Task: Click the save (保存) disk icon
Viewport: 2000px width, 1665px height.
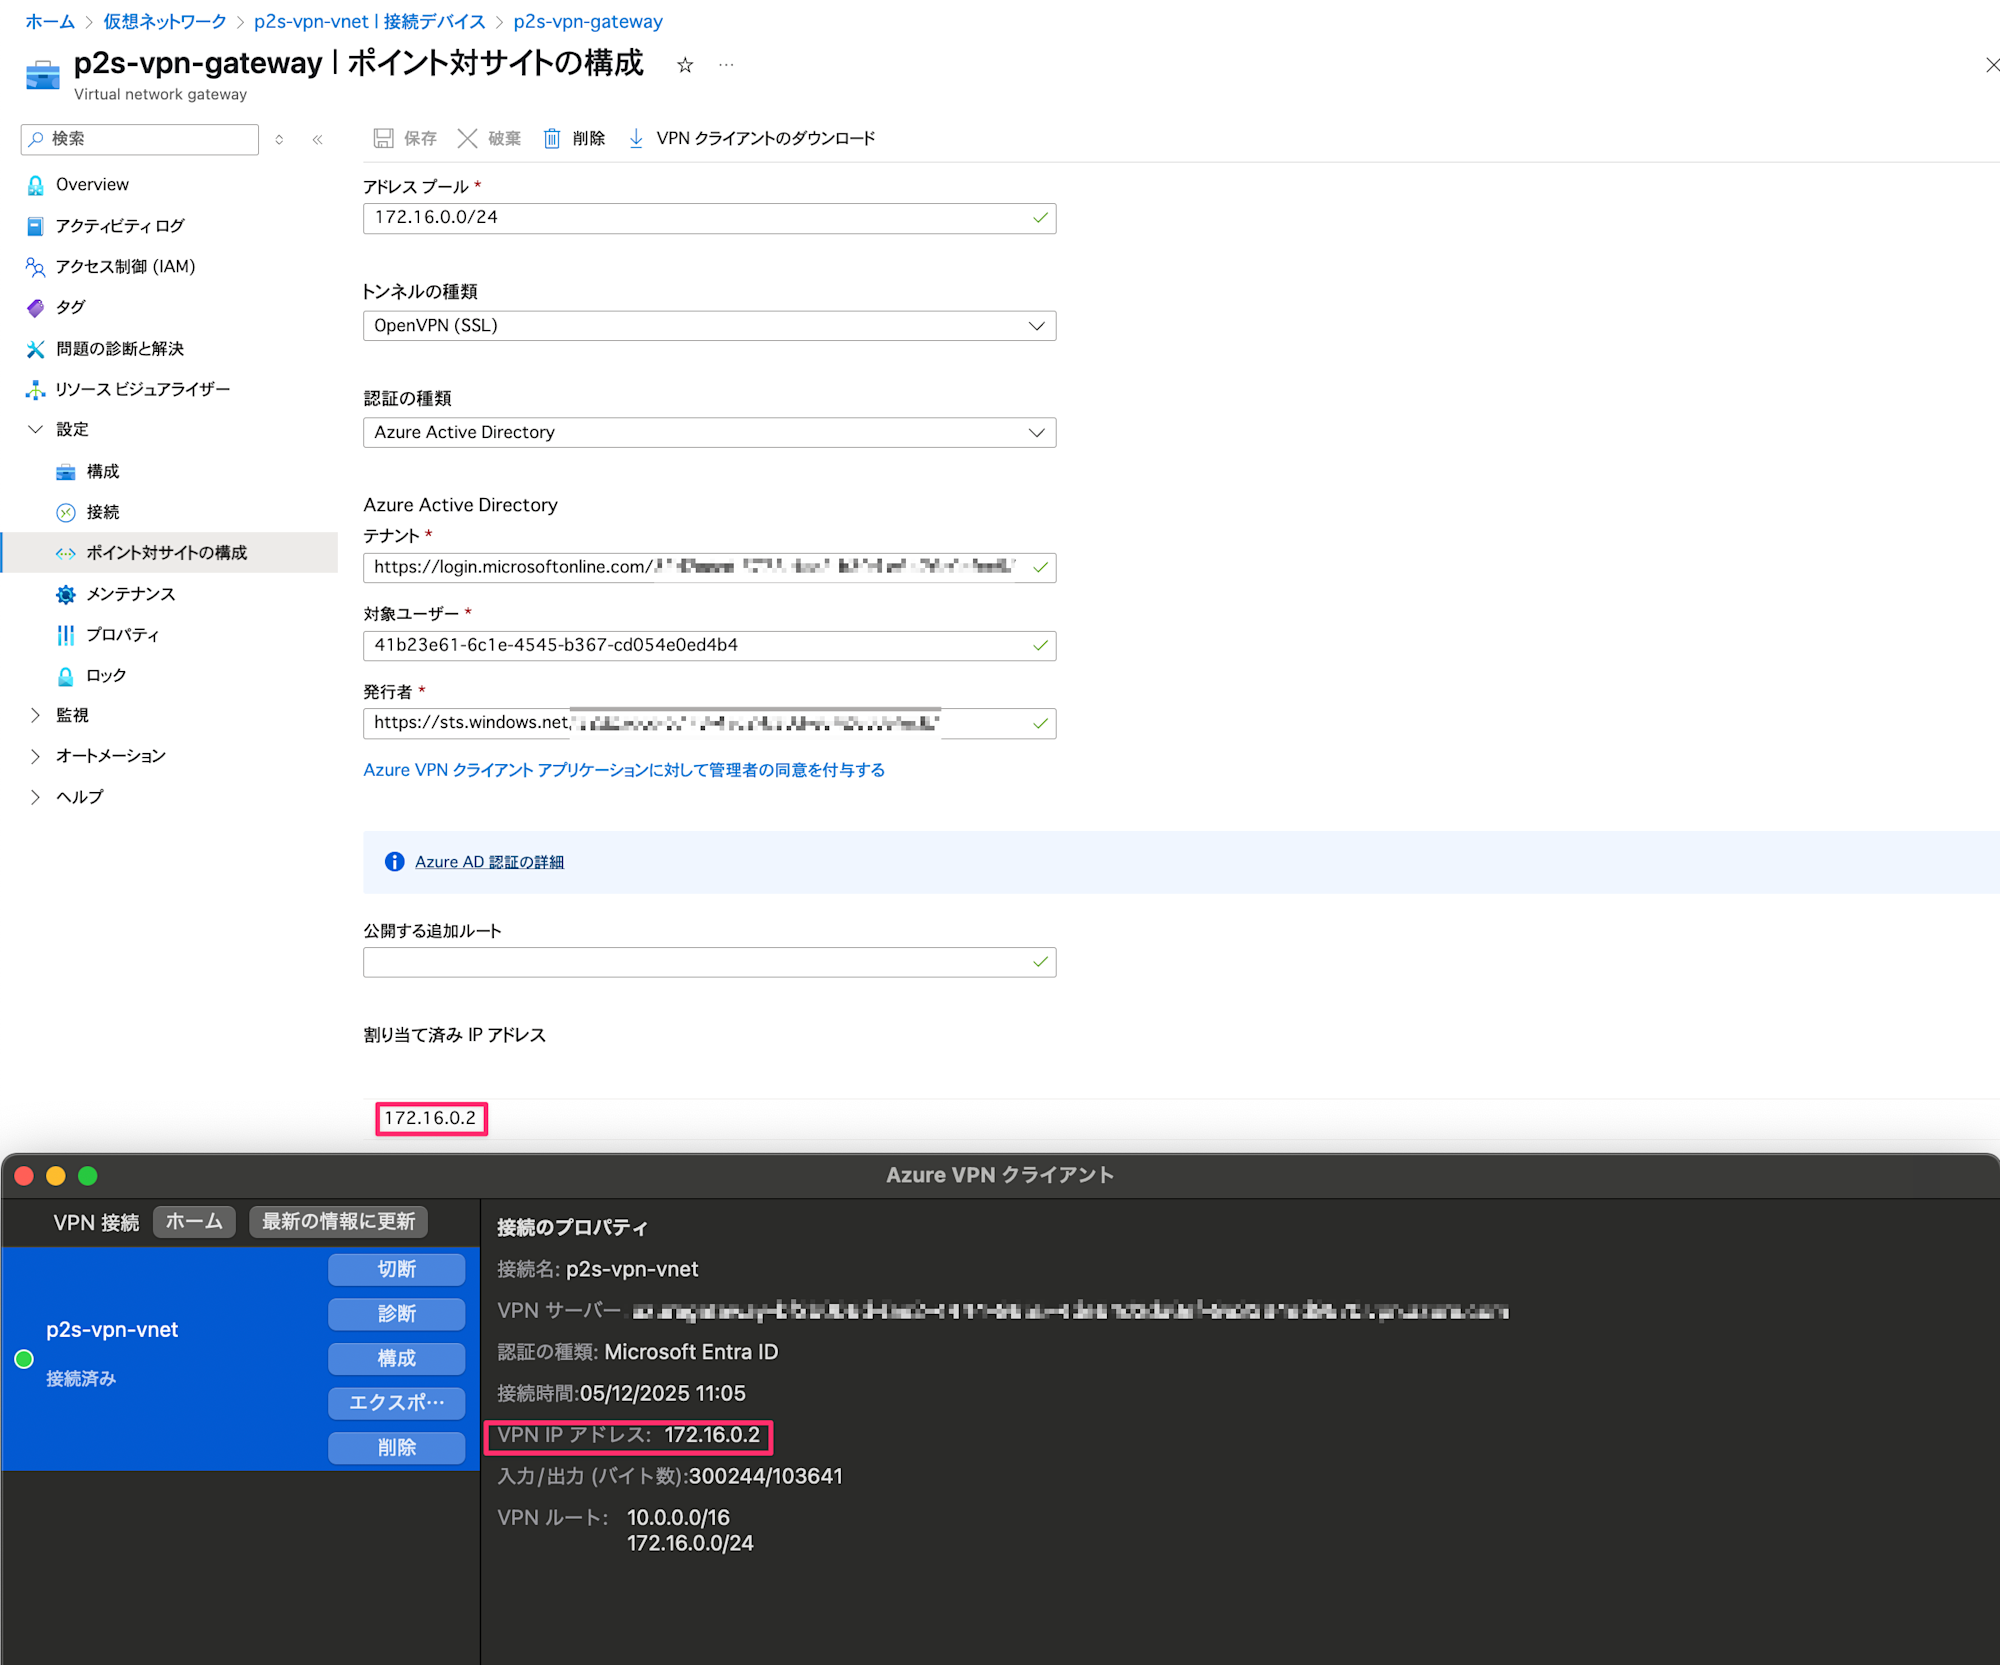Action: click(383, 138)
